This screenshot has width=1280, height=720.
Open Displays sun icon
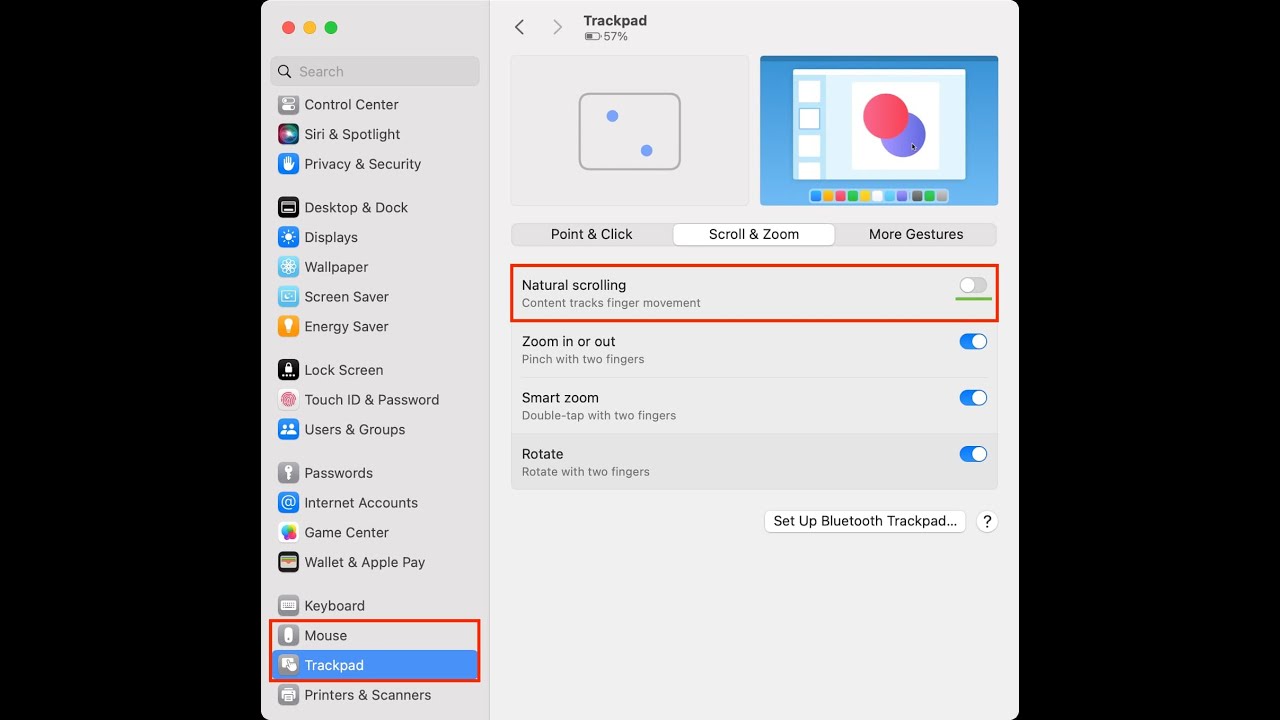[x=289, y=237]
